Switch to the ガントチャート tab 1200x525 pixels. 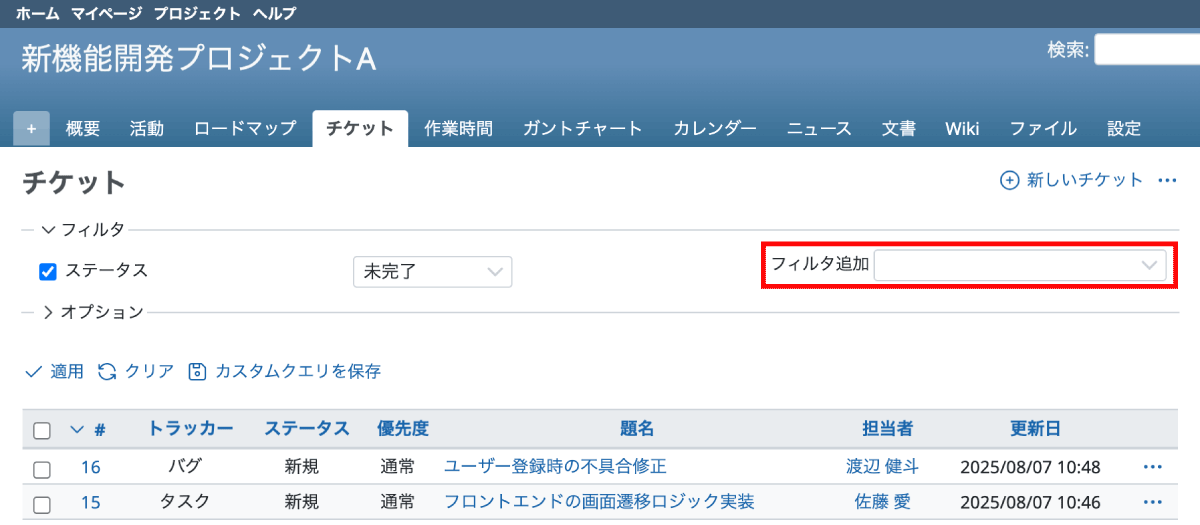(582, 129)
